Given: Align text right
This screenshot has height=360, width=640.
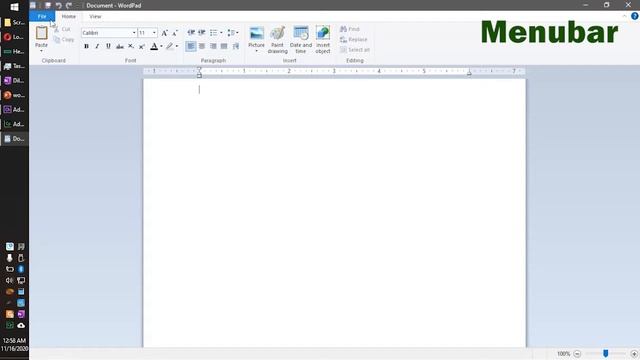Looking at the screenshot, I should click(213, 46).
